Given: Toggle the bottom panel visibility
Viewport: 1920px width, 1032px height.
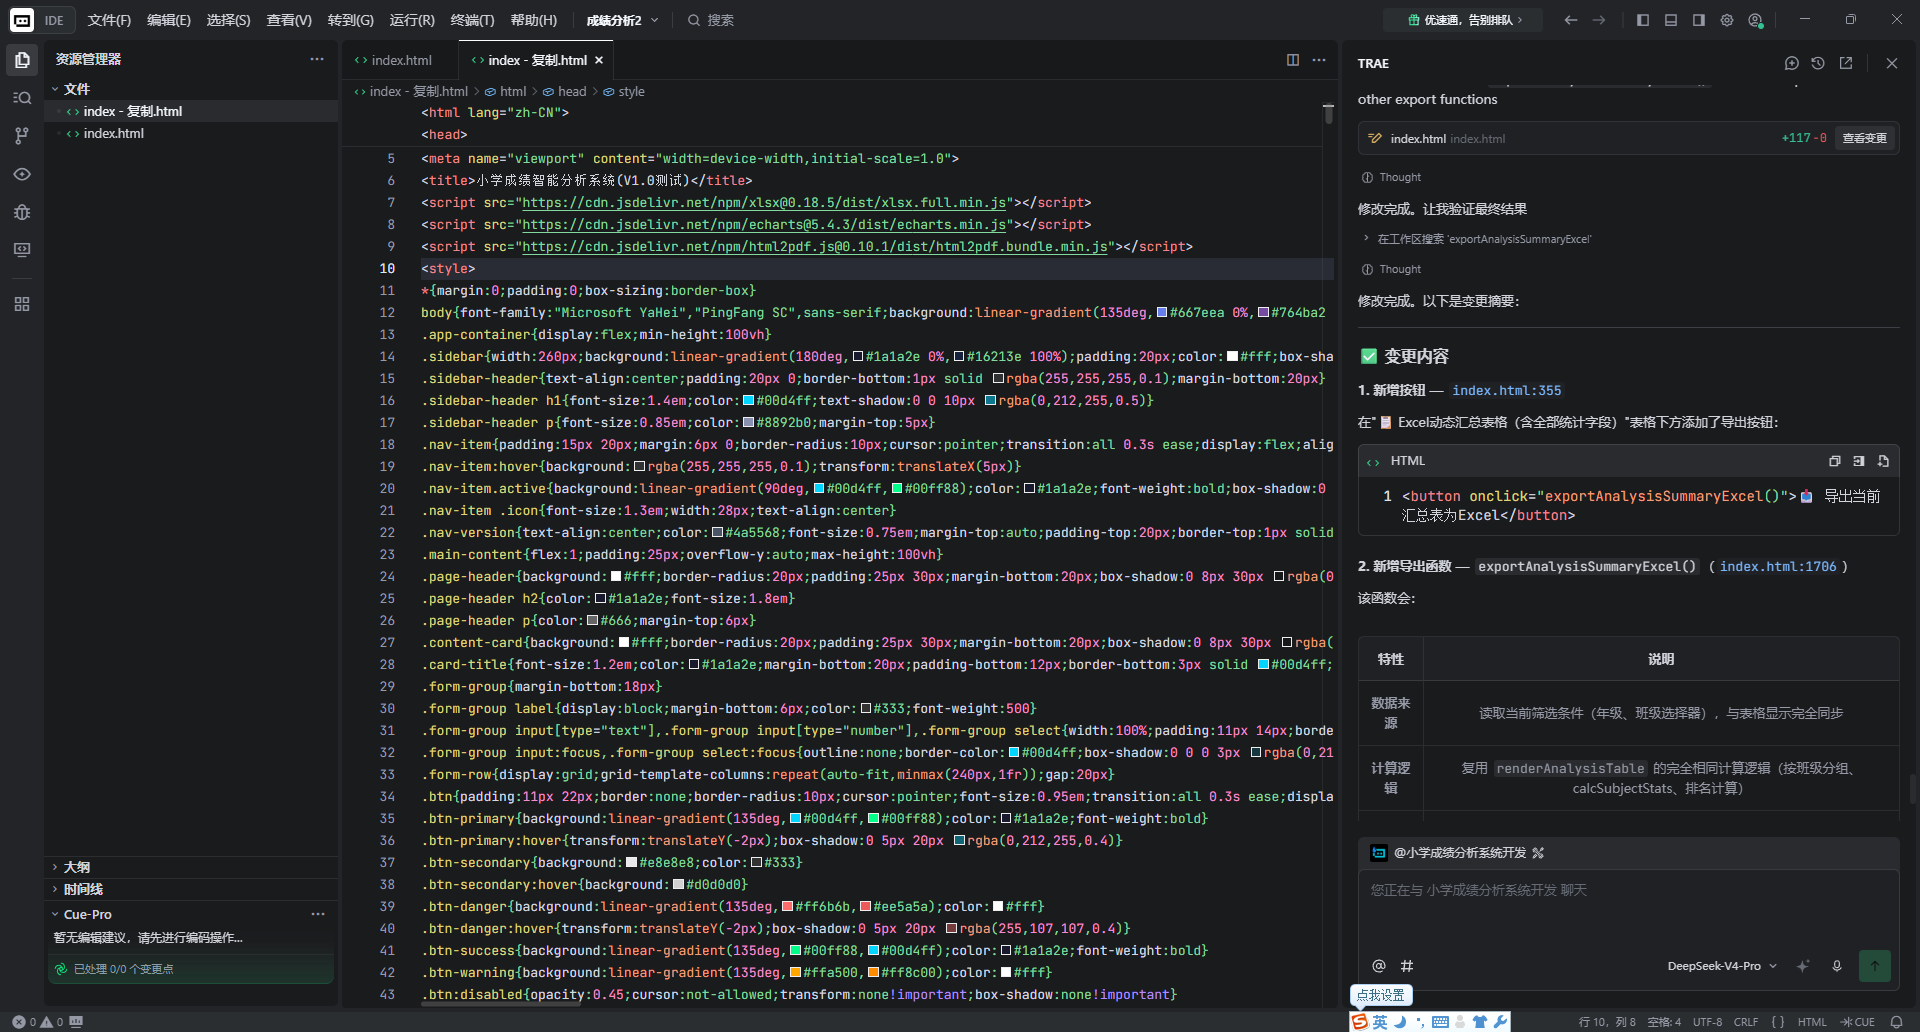Looking at the screenshot, I should pyautogui.click(x=1671, y=20).
